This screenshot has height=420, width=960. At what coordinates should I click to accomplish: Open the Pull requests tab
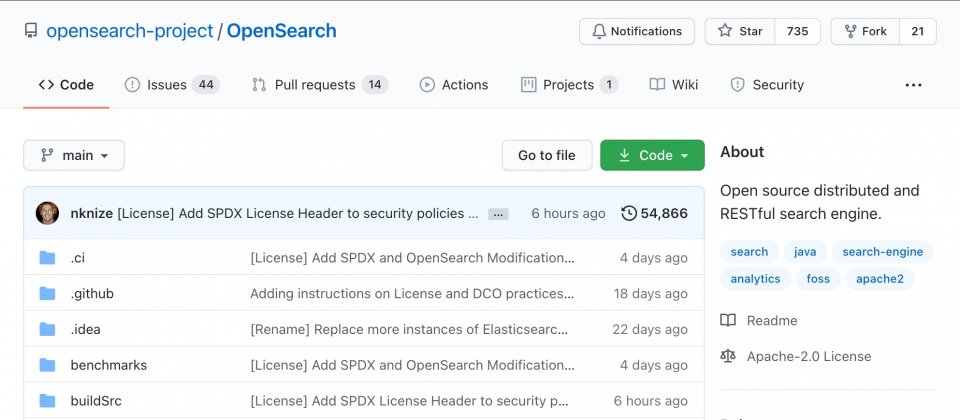pyautogui.click(x=320, y=85)
